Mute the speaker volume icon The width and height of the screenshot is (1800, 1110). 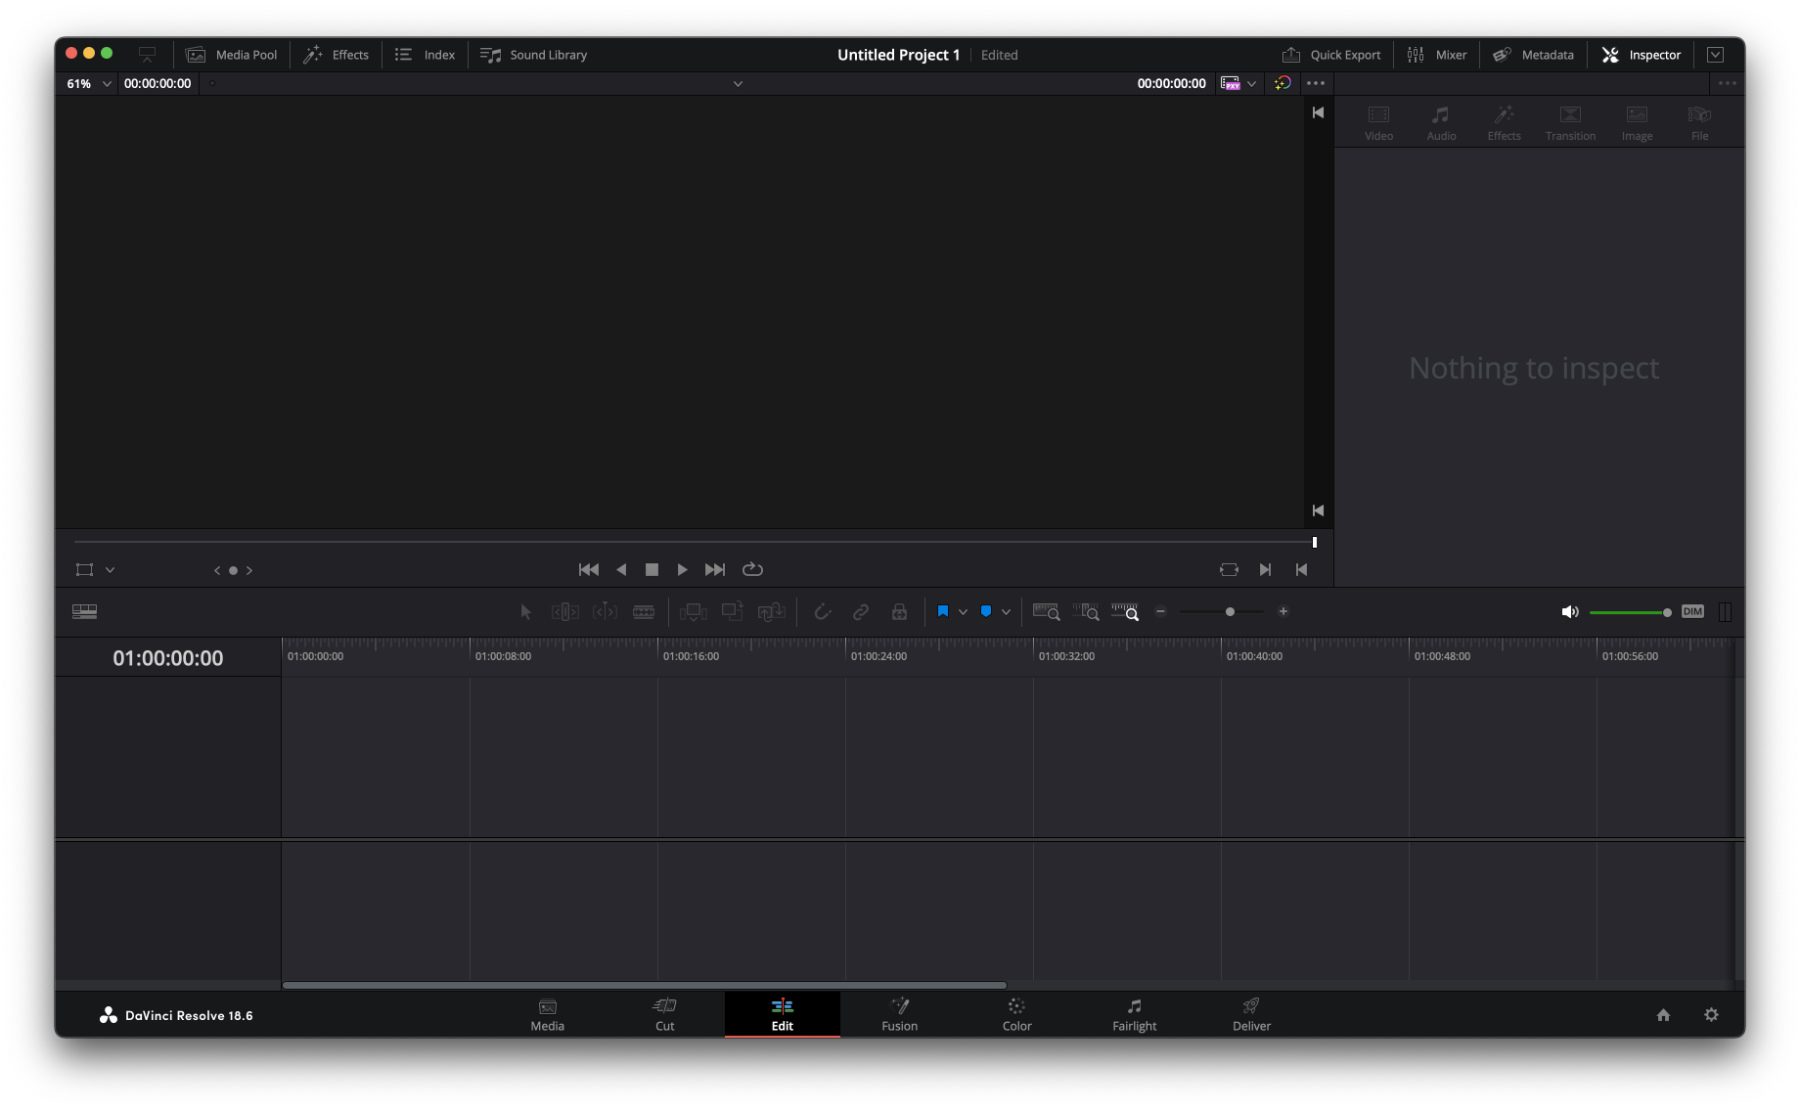(x=1569, y=612)
